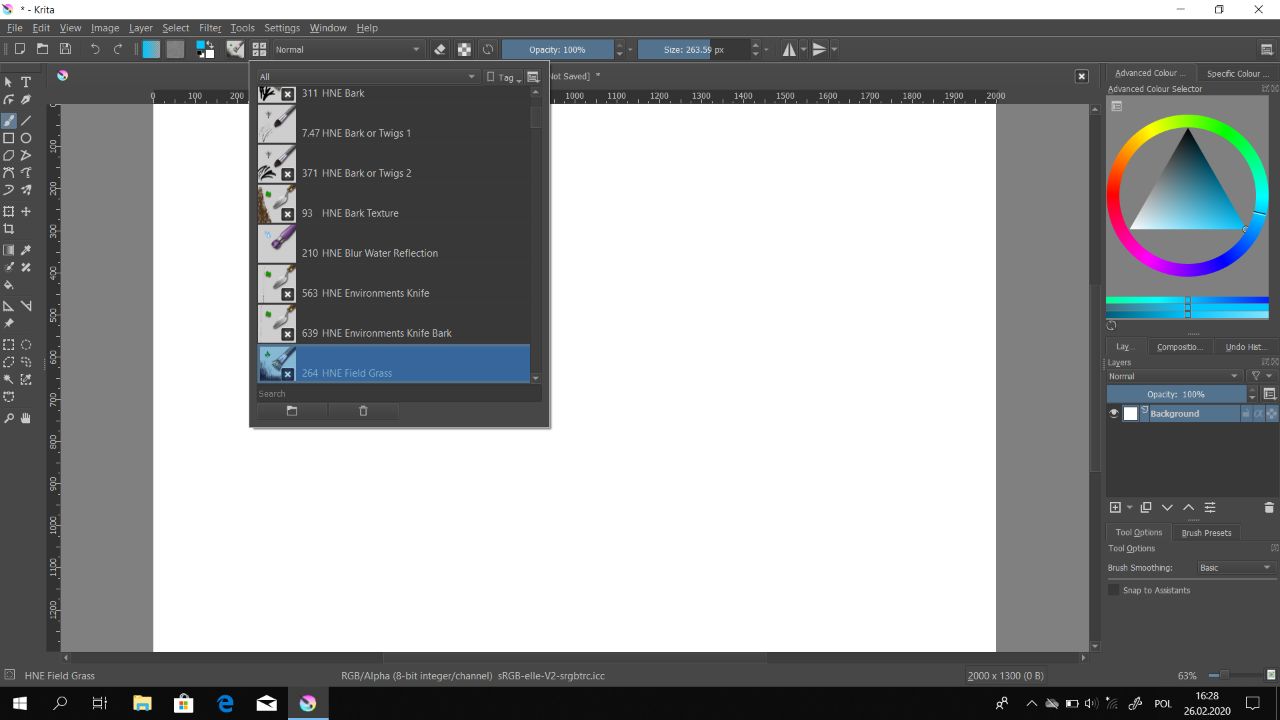Create a new document from toolbar
Viewport: 1280px width, 720px height.
19,49
